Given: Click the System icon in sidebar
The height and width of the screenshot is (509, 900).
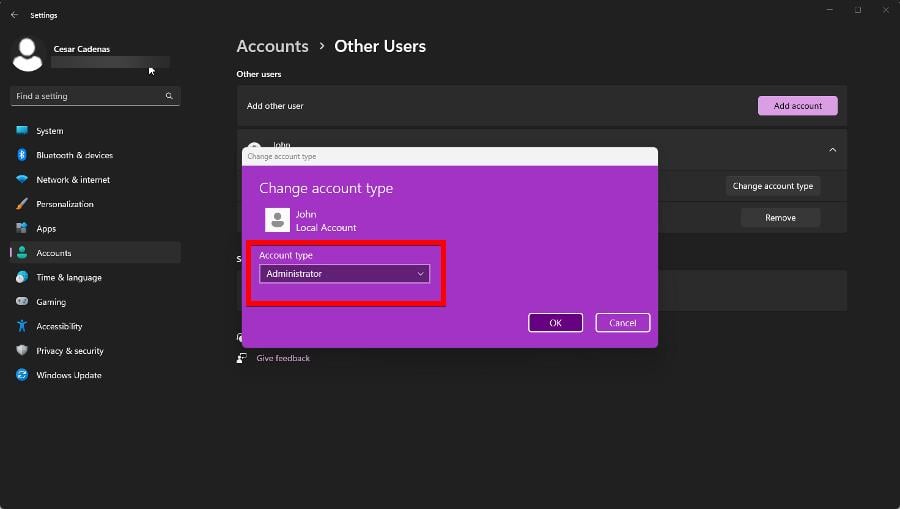Looking at the screenshot, I should tap(22, 131).
